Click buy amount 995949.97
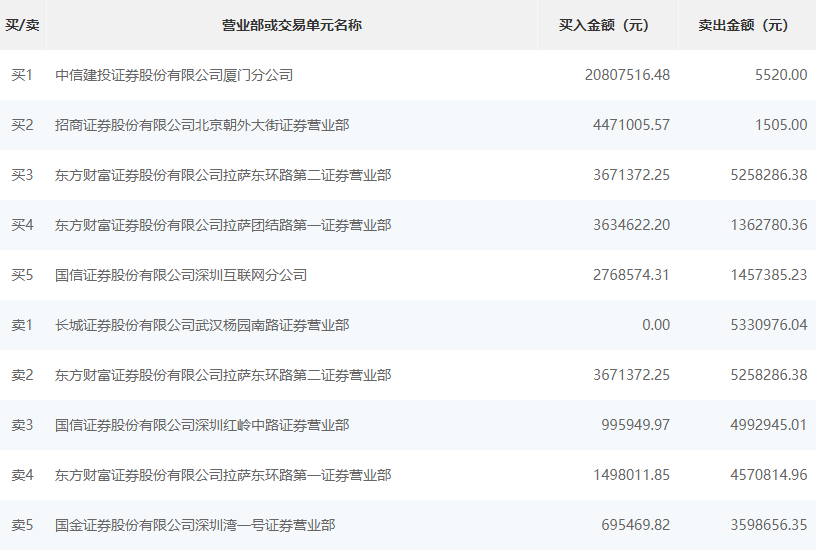Image resolution: width=817 pixels, height=550 pixels. pos(636,425)
